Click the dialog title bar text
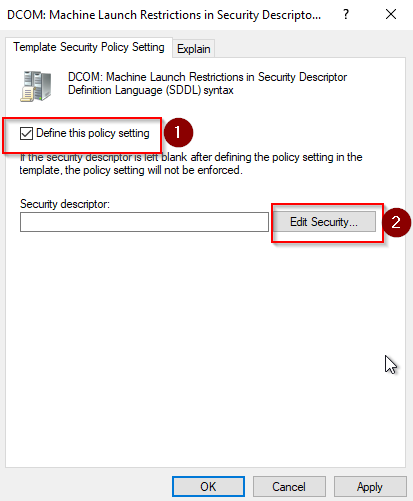This screenshot has height=501, width=413. point(164,15)
